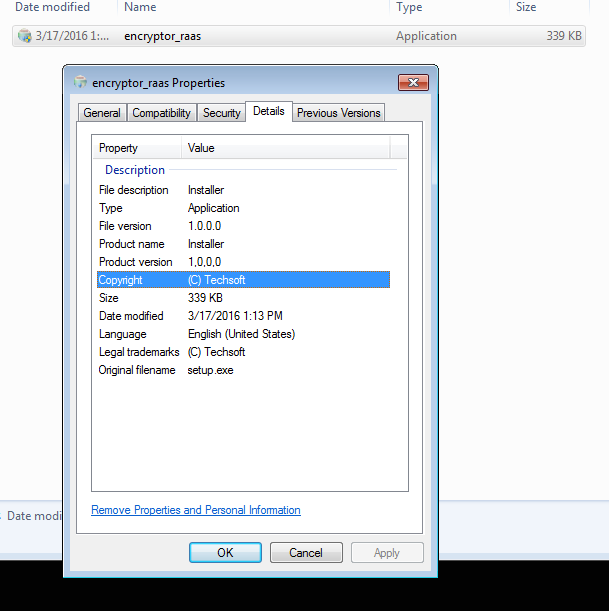Click the 3/17/2016 1:13 PM value
The height and width of the screenshot is (611, 609).
pyautogui.click(x=235, y=316)
